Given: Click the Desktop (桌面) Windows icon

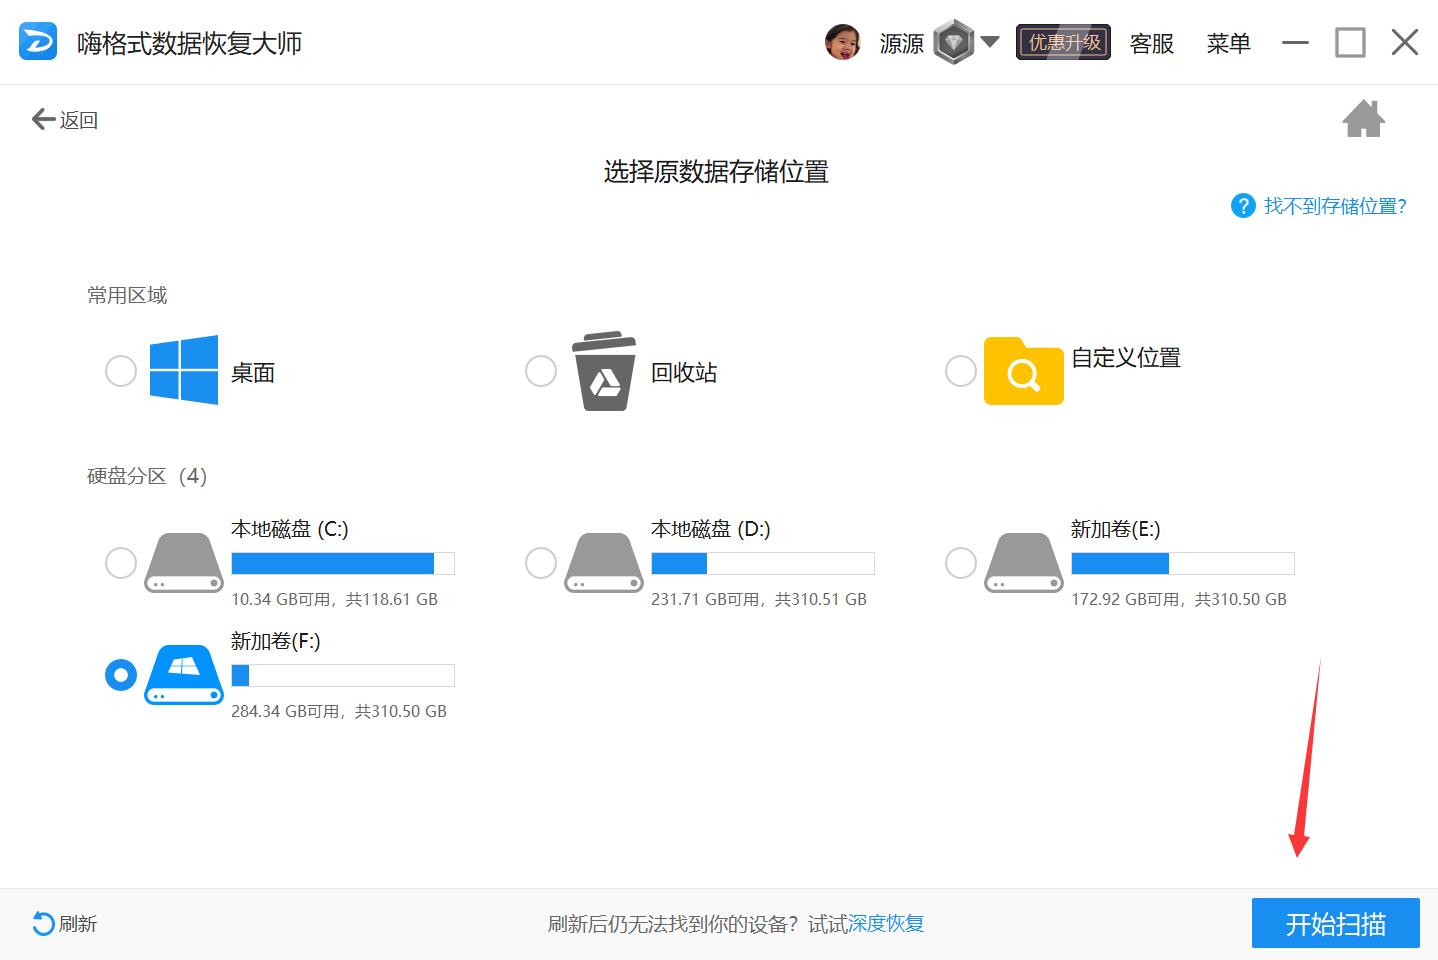Looking at the screenshot, I should pos(183,370).
